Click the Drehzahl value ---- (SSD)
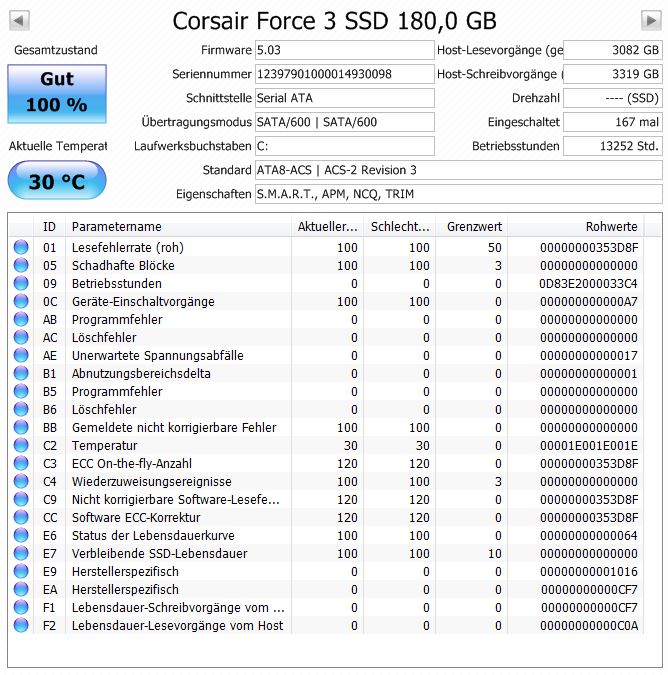 point(613,98)
